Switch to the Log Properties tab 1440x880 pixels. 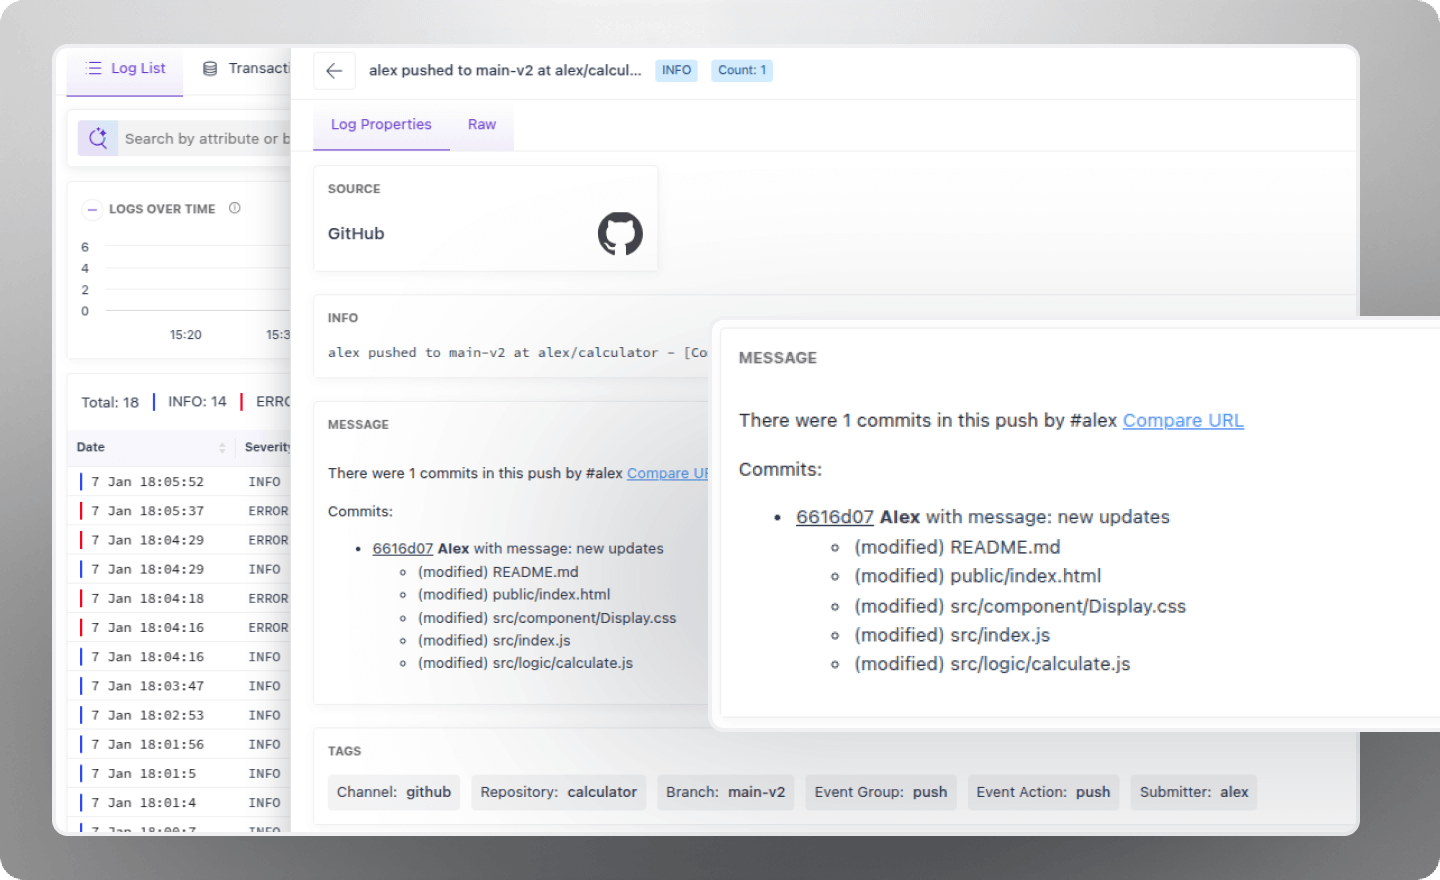tap(381, 125)
